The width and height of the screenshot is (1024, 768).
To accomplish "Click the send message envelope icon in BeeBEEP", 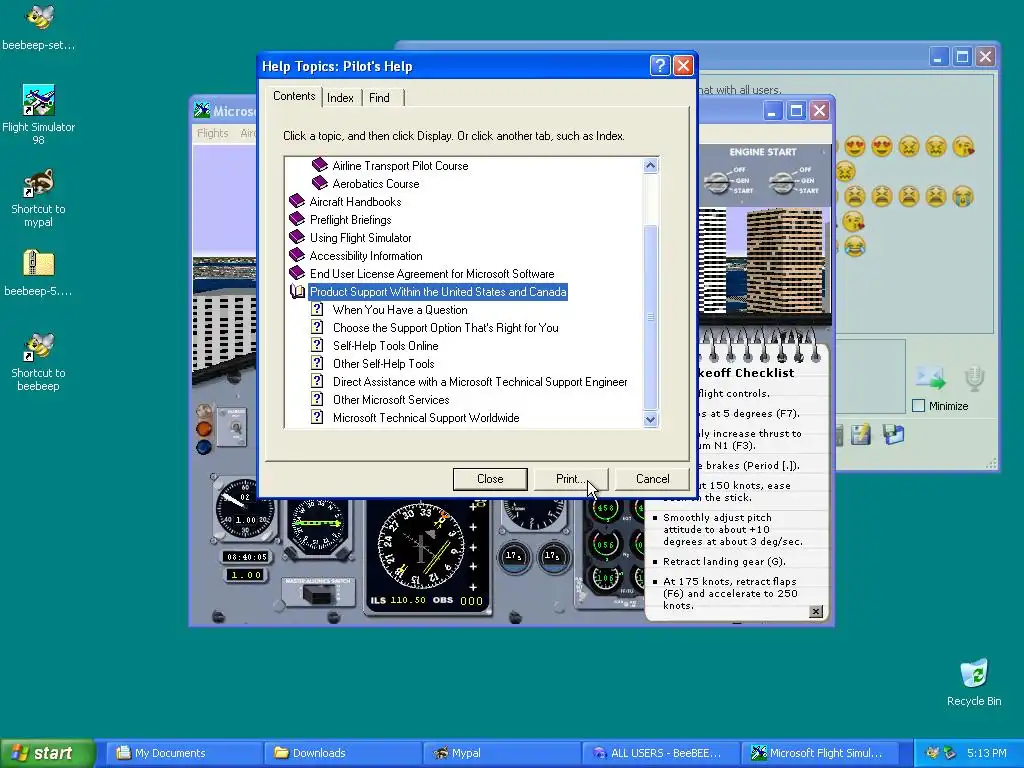I will pos(931,378).
